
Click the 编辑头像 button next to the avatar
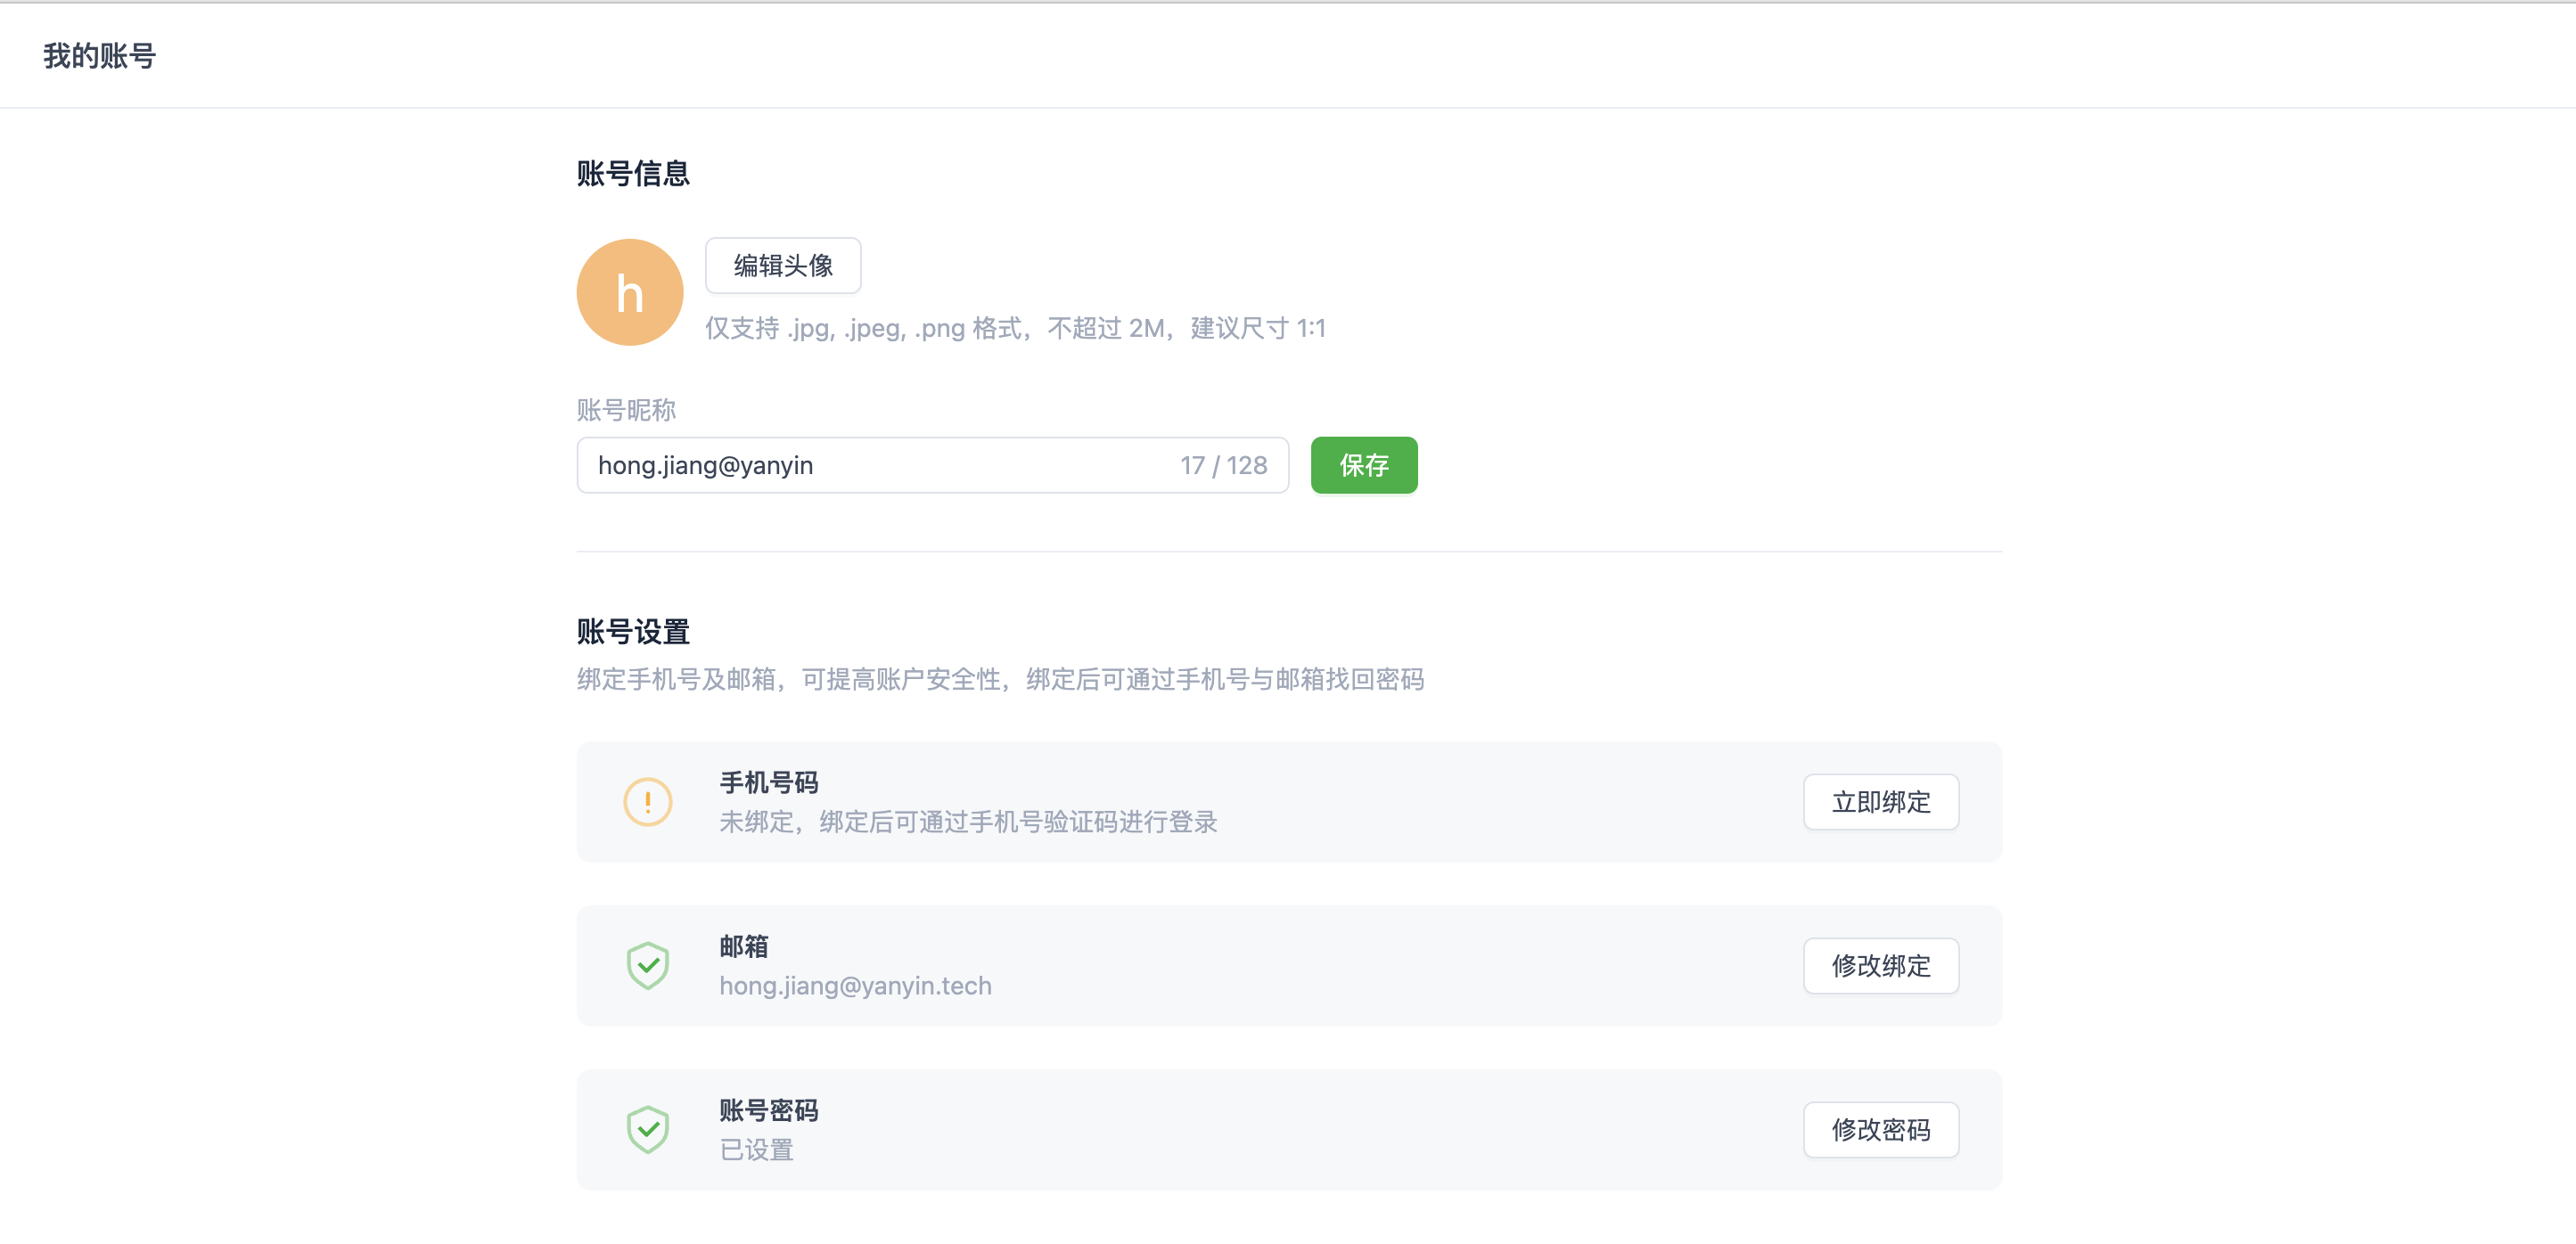pos(783,265)
